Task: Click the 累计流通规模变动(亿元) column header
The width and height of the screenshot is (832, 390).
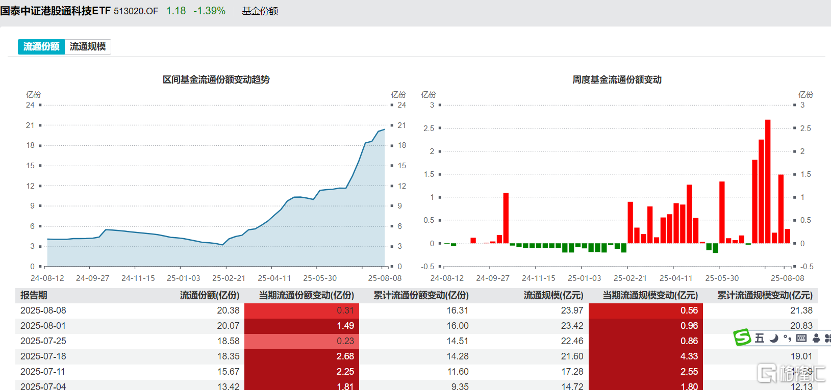Action: pos(764,296)
